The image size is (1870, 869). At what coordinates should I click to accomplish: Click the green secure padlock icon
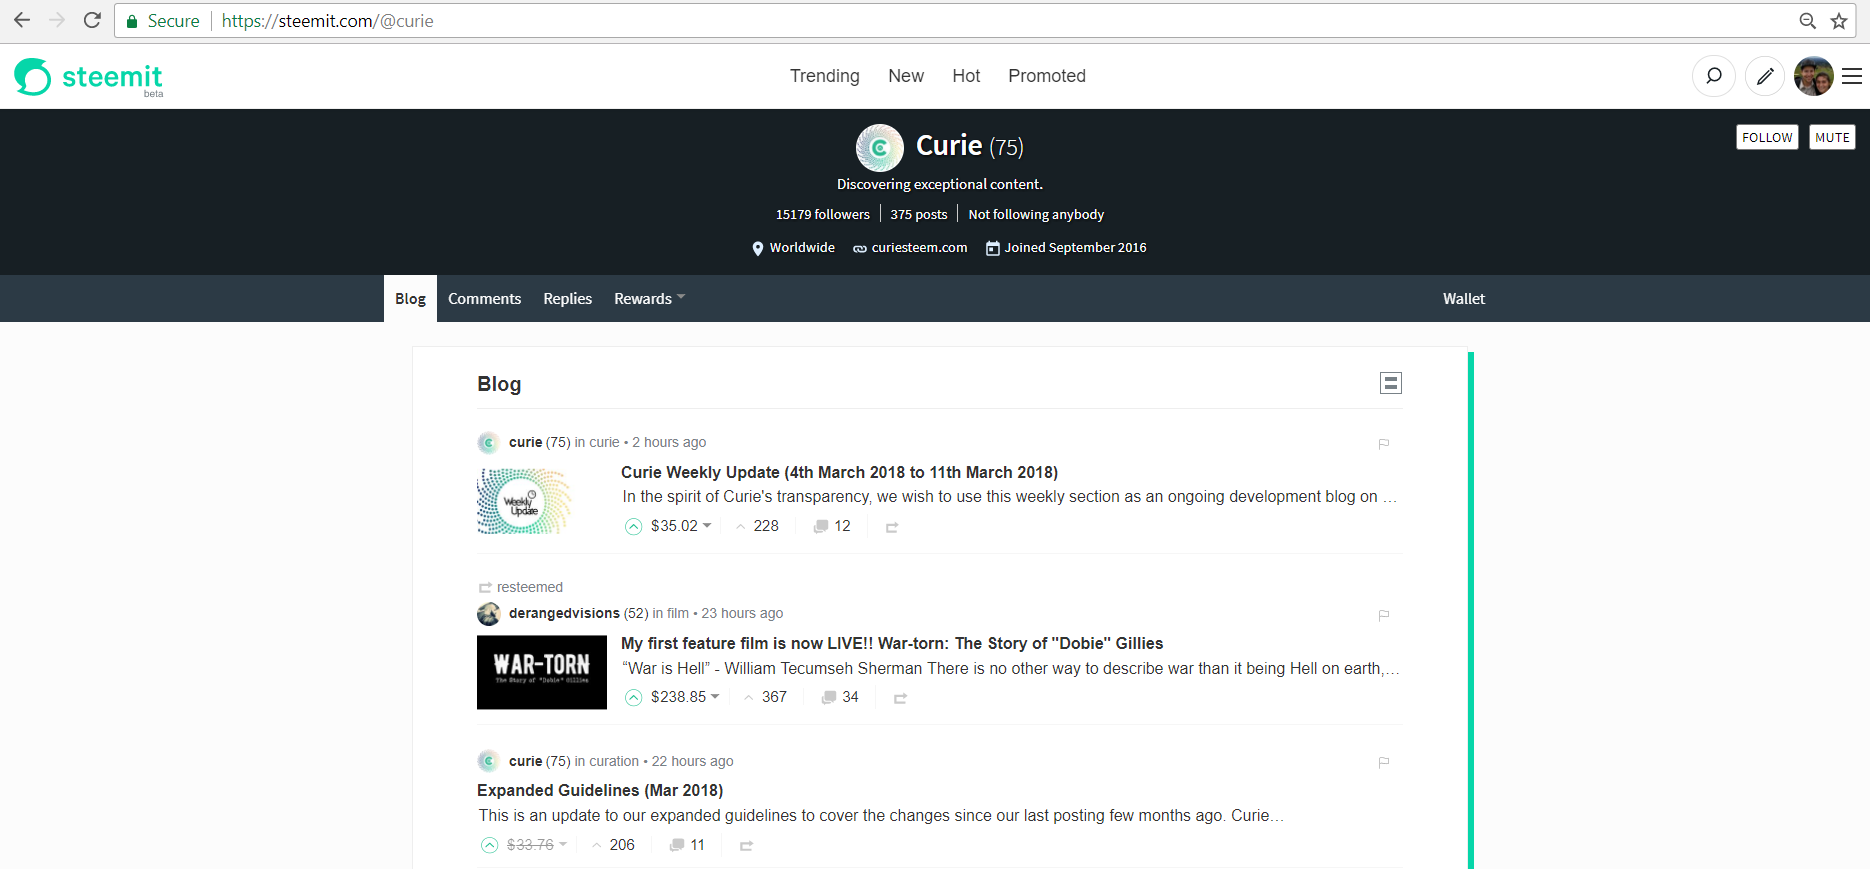tap(132, 21)
